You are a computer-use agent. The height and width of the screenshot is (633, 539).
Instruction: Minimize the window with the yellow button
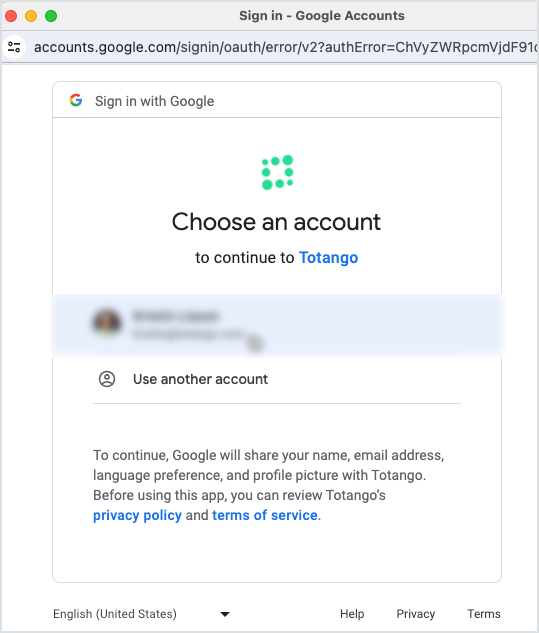click(31, 16)
